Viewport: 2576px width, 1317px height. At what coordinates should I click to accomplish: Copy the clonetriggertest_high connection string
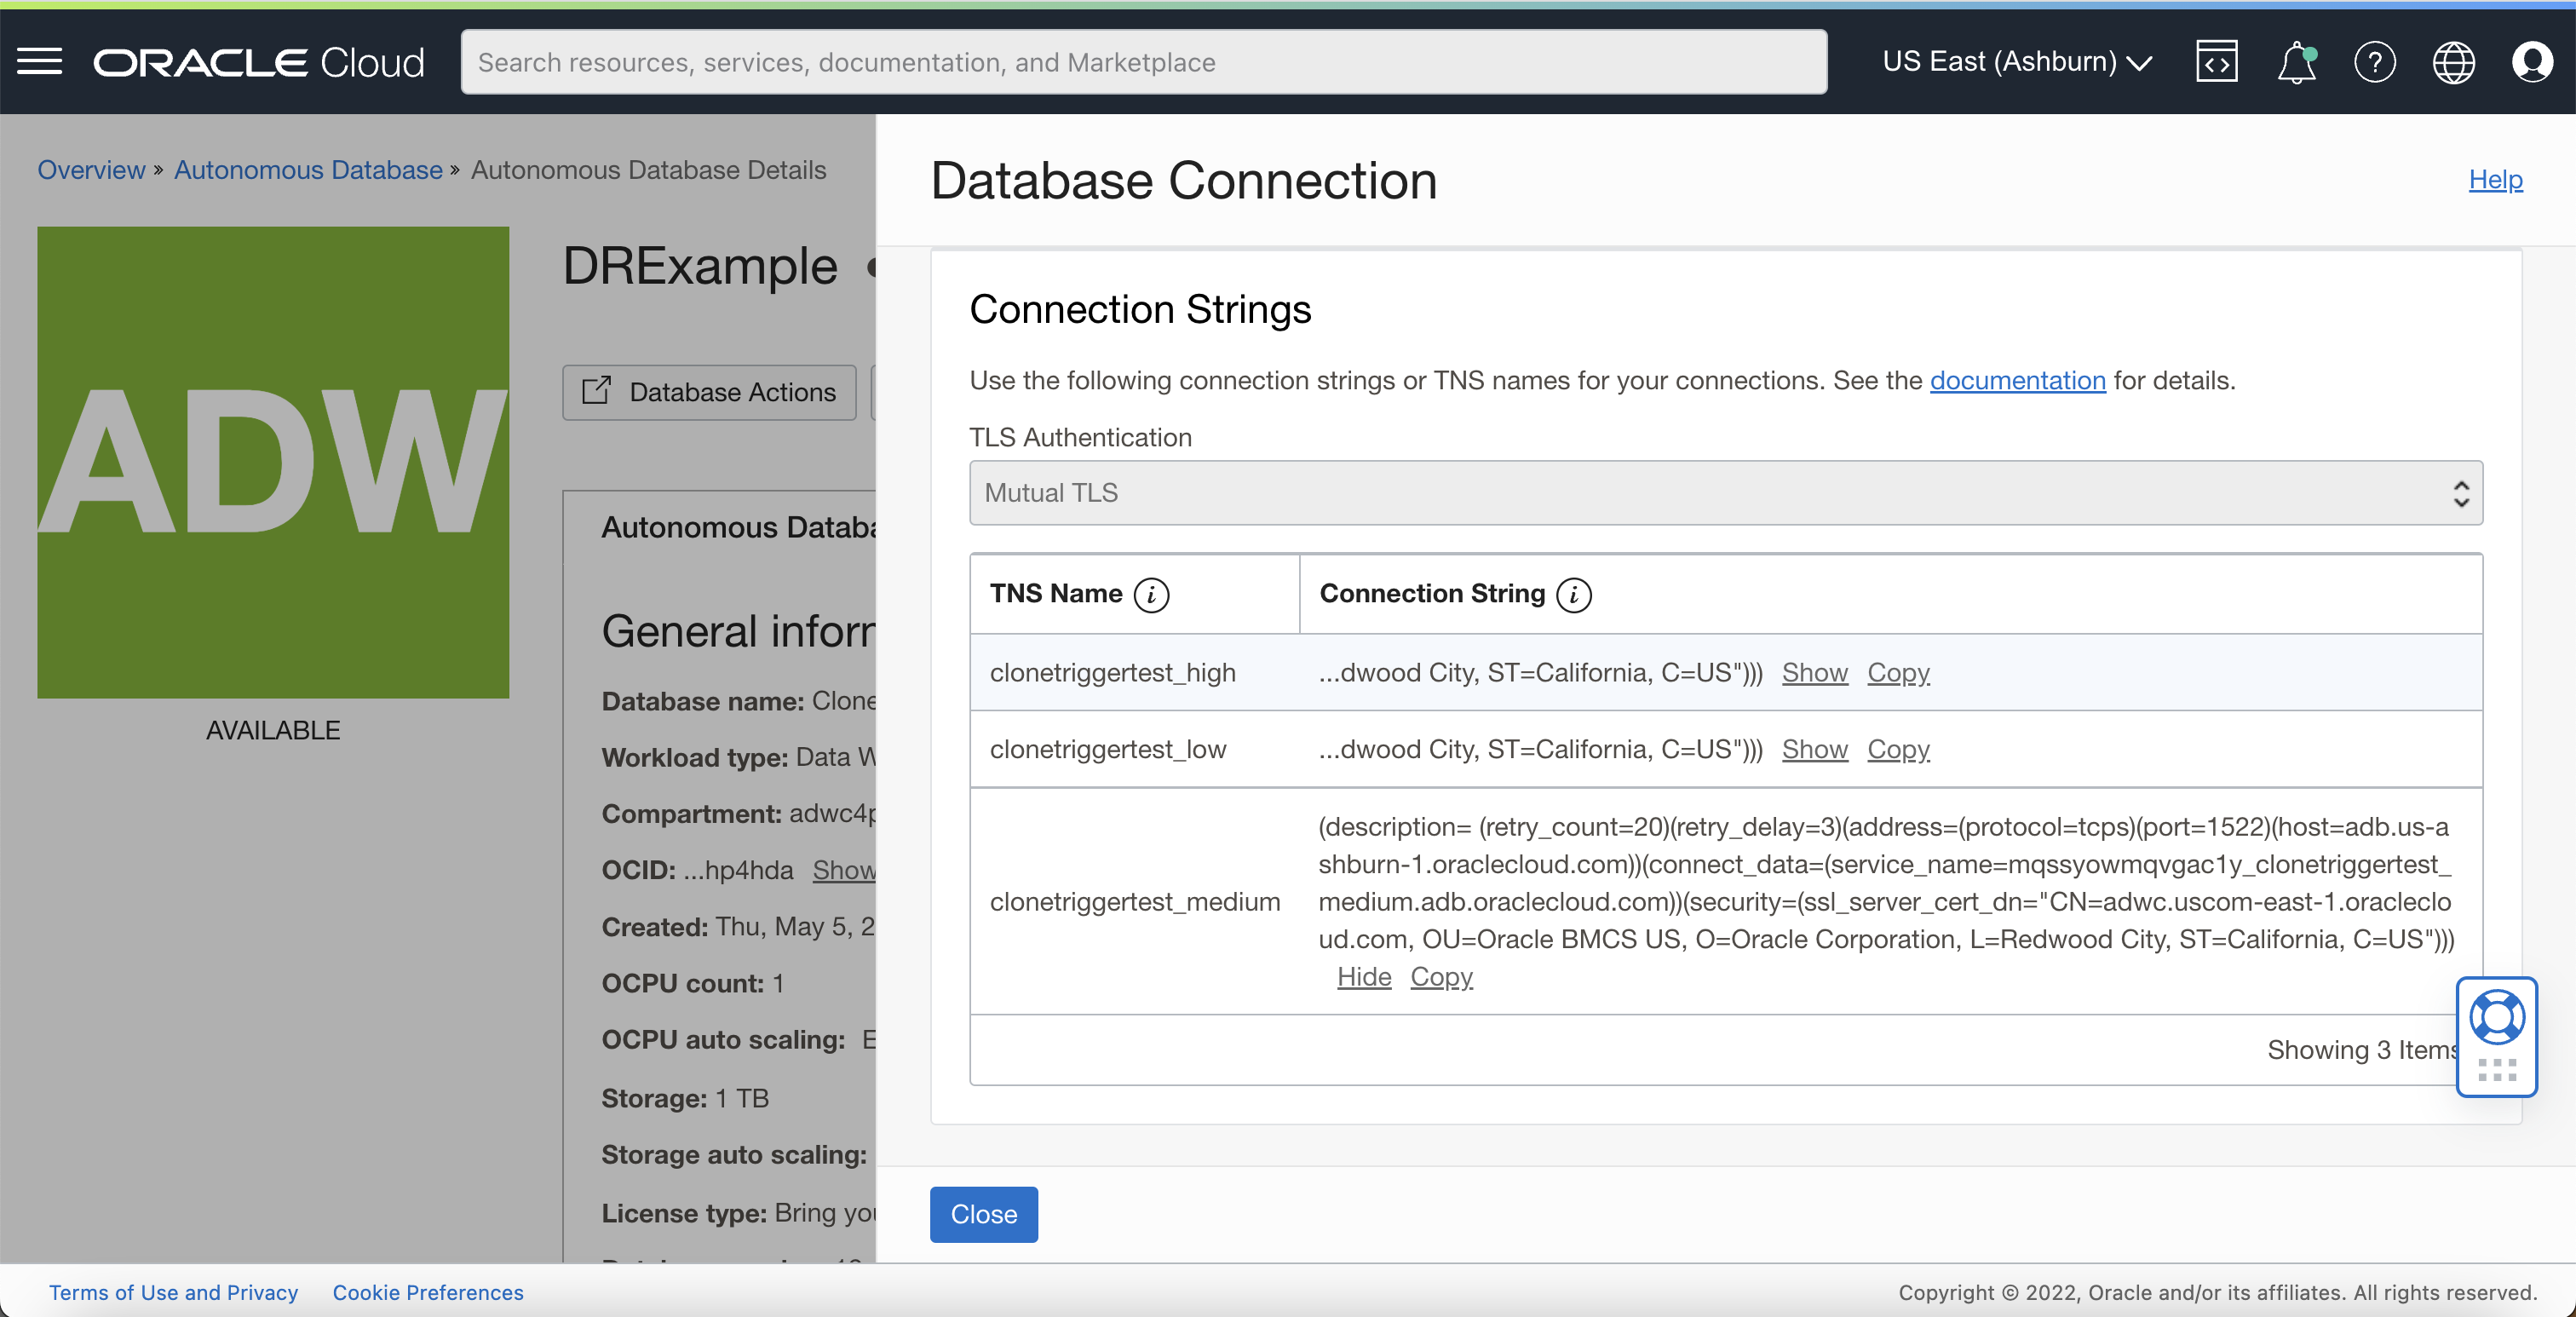(x=1897, y=673)
